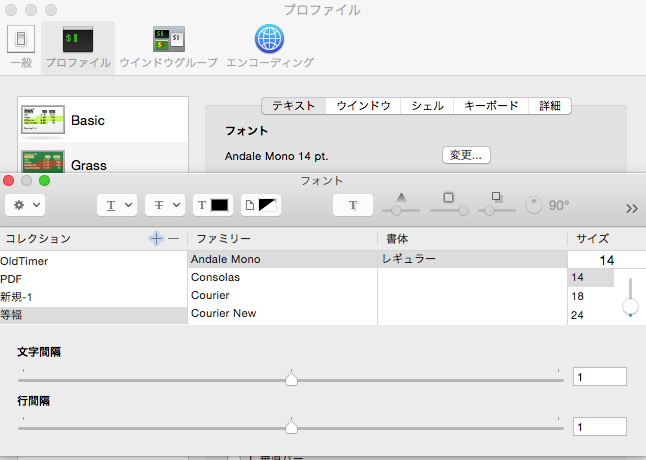Viewport: 646px width, 460px height.
Task: Click the gear action menu in Fonts panel
Action: click(24, 205)
